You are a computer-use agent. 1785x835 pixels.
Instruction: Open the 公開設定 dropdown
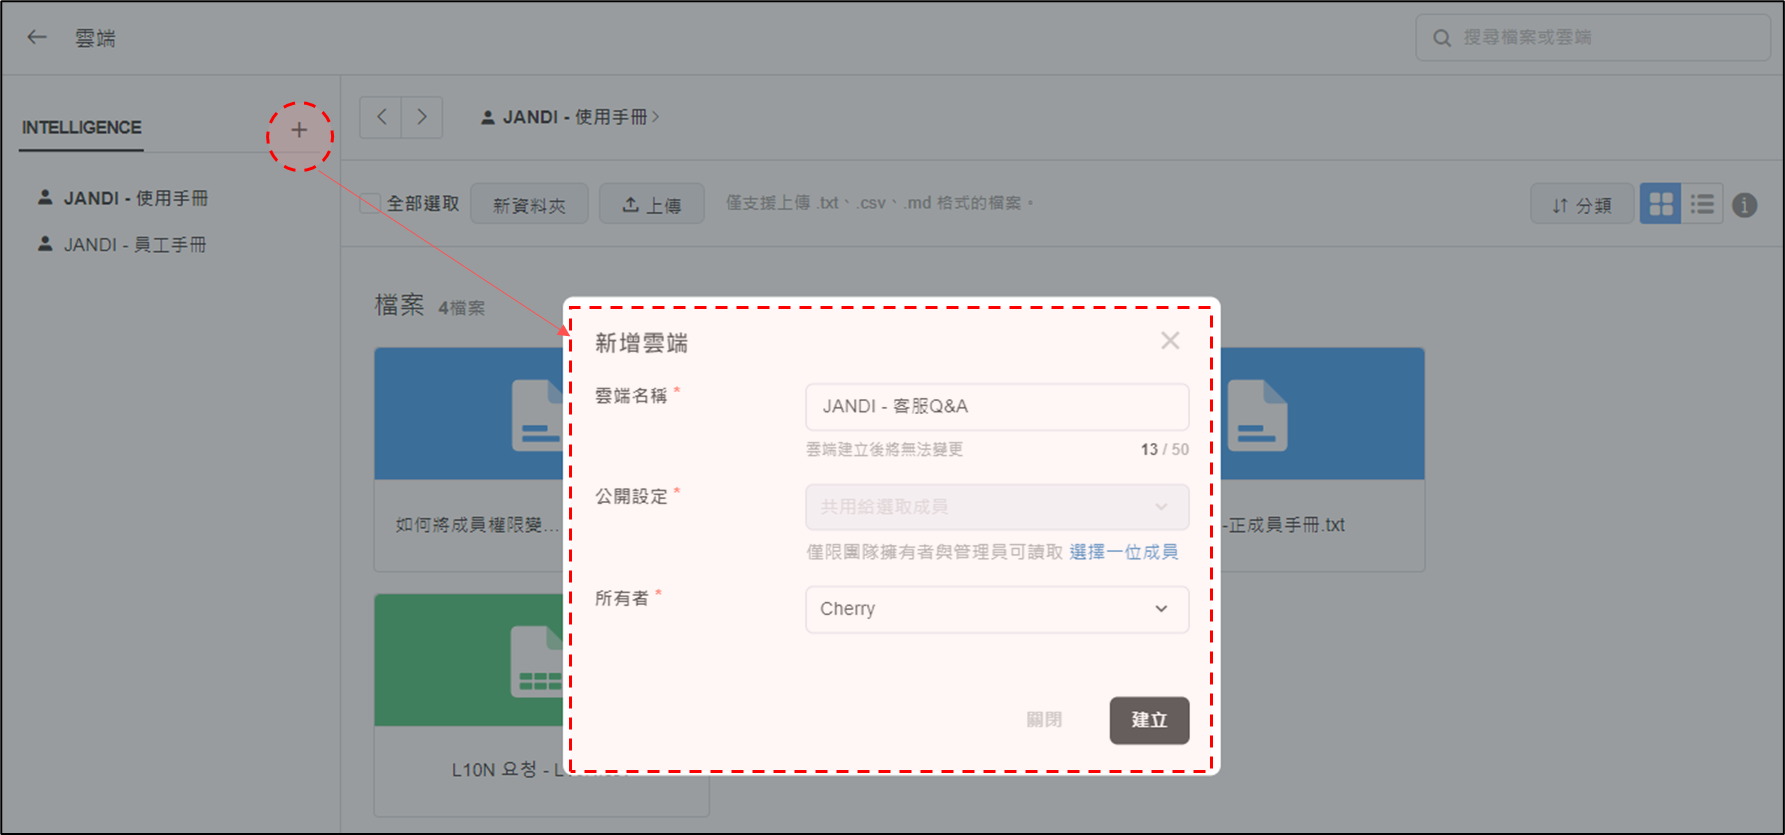click(997, 507)
